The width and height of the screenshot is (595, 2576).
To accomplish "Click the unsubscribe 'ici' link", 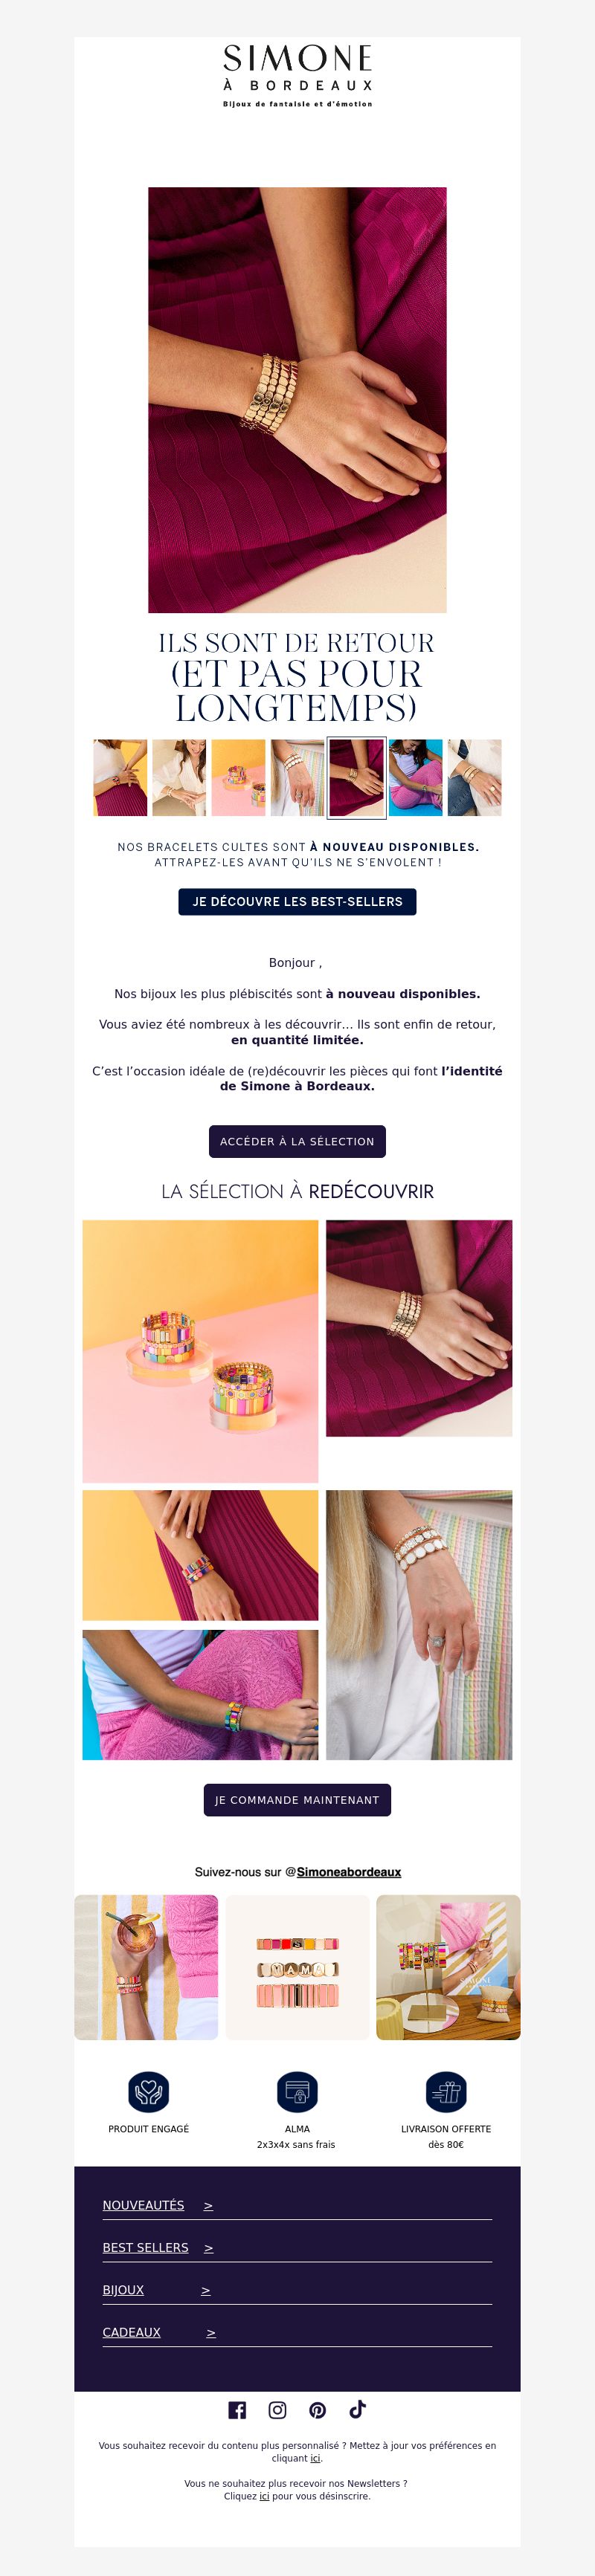I will pyautogui.click(x=264, y=2496).
